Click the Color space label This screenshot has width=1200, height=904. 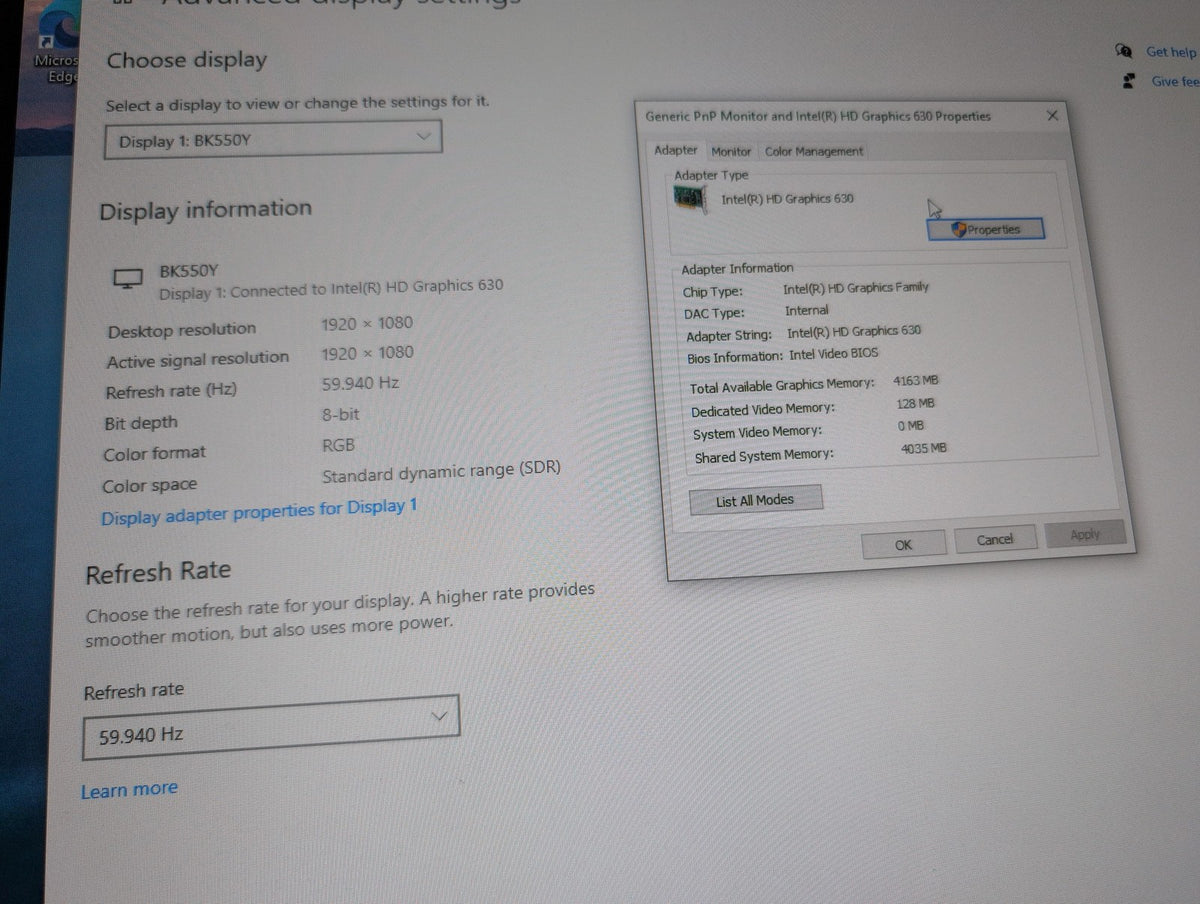(x=150, y=487)
